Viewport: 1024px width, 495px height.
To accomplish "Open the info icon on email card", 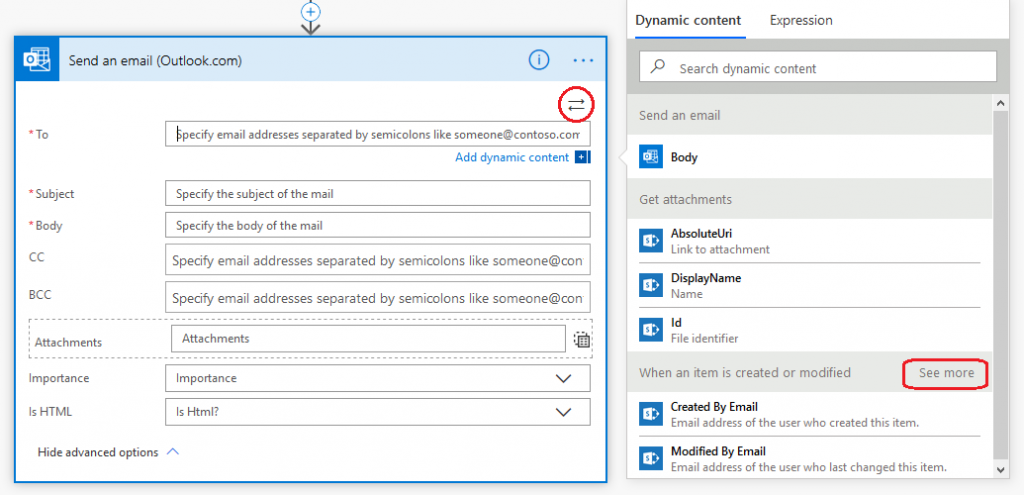I will [x=539, y=60].
